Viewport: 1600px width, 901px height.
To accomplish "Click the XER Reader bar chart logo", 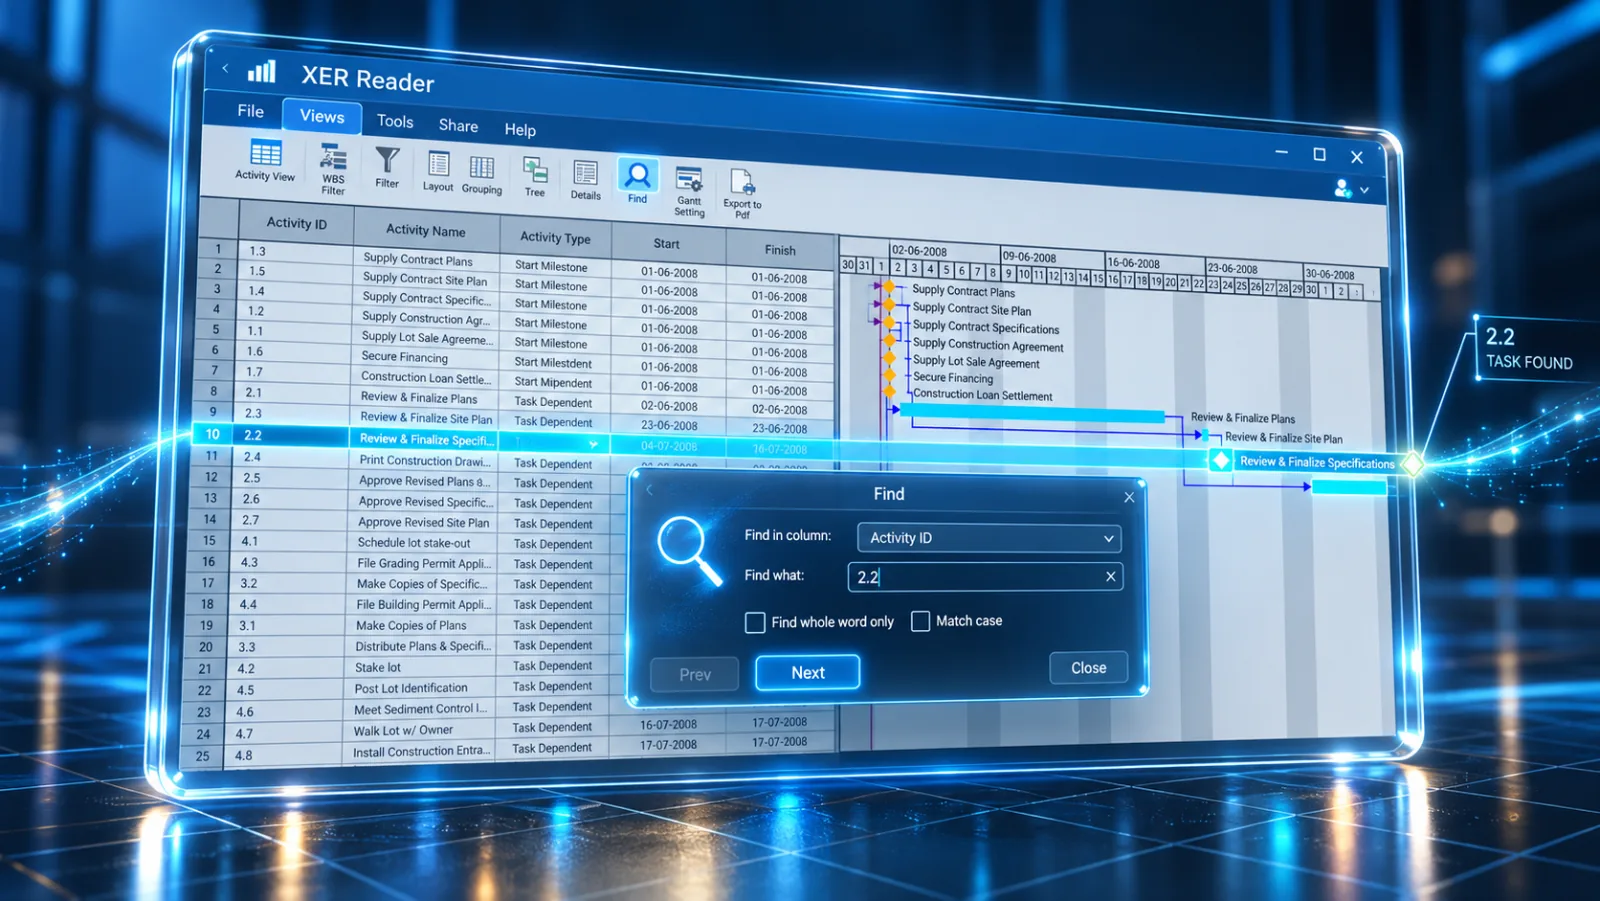I will (262, 70).
